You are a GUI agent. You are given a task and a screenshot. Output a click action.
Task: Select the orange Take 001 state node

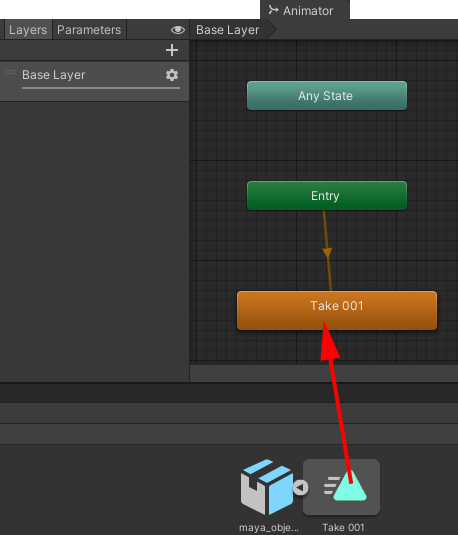(337, 310)
